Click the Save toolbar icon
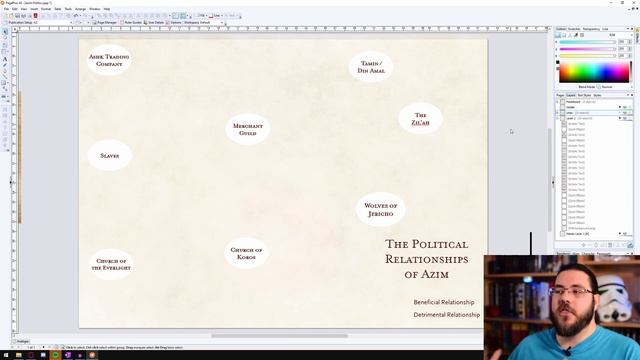Screen dimensions: 640x360 pos(17,16)
